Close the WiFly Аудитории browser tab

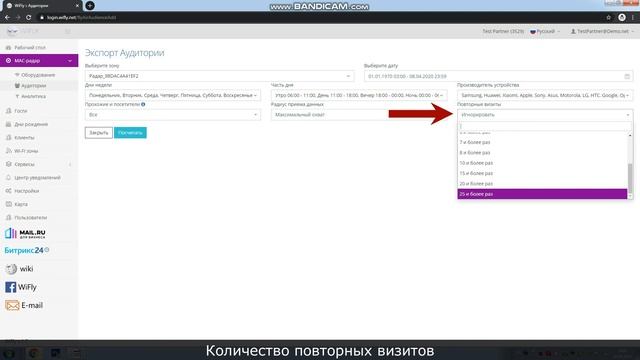tap(77, 6)
